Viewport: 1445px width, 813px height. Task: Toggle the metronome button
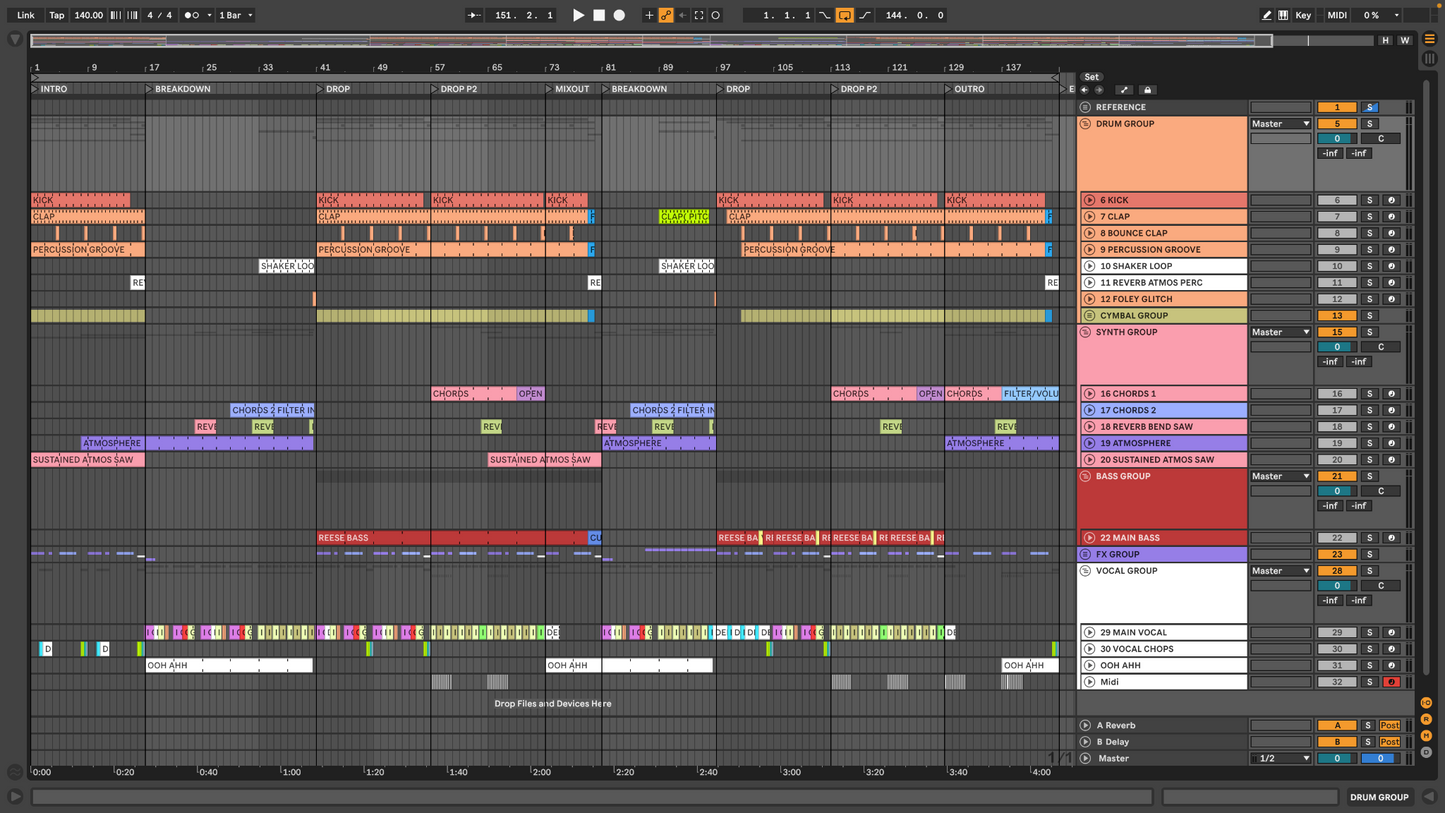point(191,15)
